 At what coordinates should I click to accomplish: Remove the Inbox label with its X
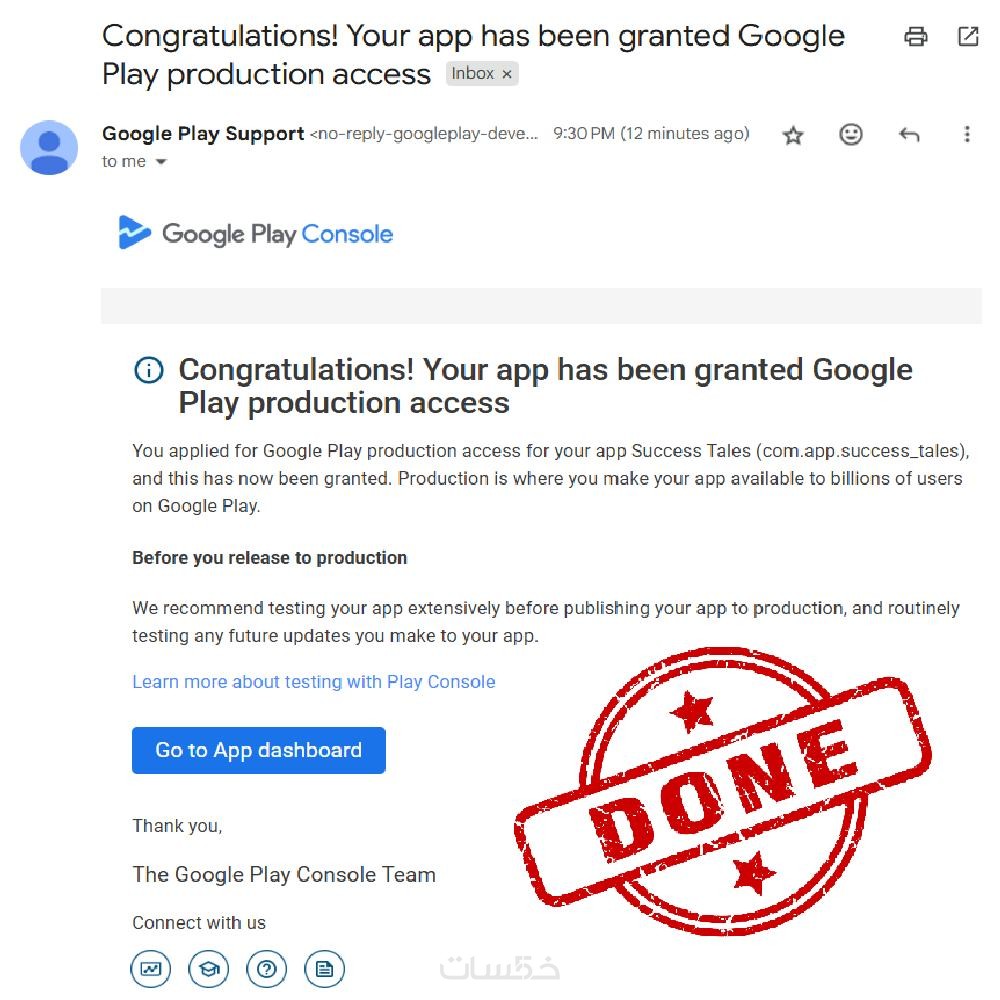tap(507, 74)
